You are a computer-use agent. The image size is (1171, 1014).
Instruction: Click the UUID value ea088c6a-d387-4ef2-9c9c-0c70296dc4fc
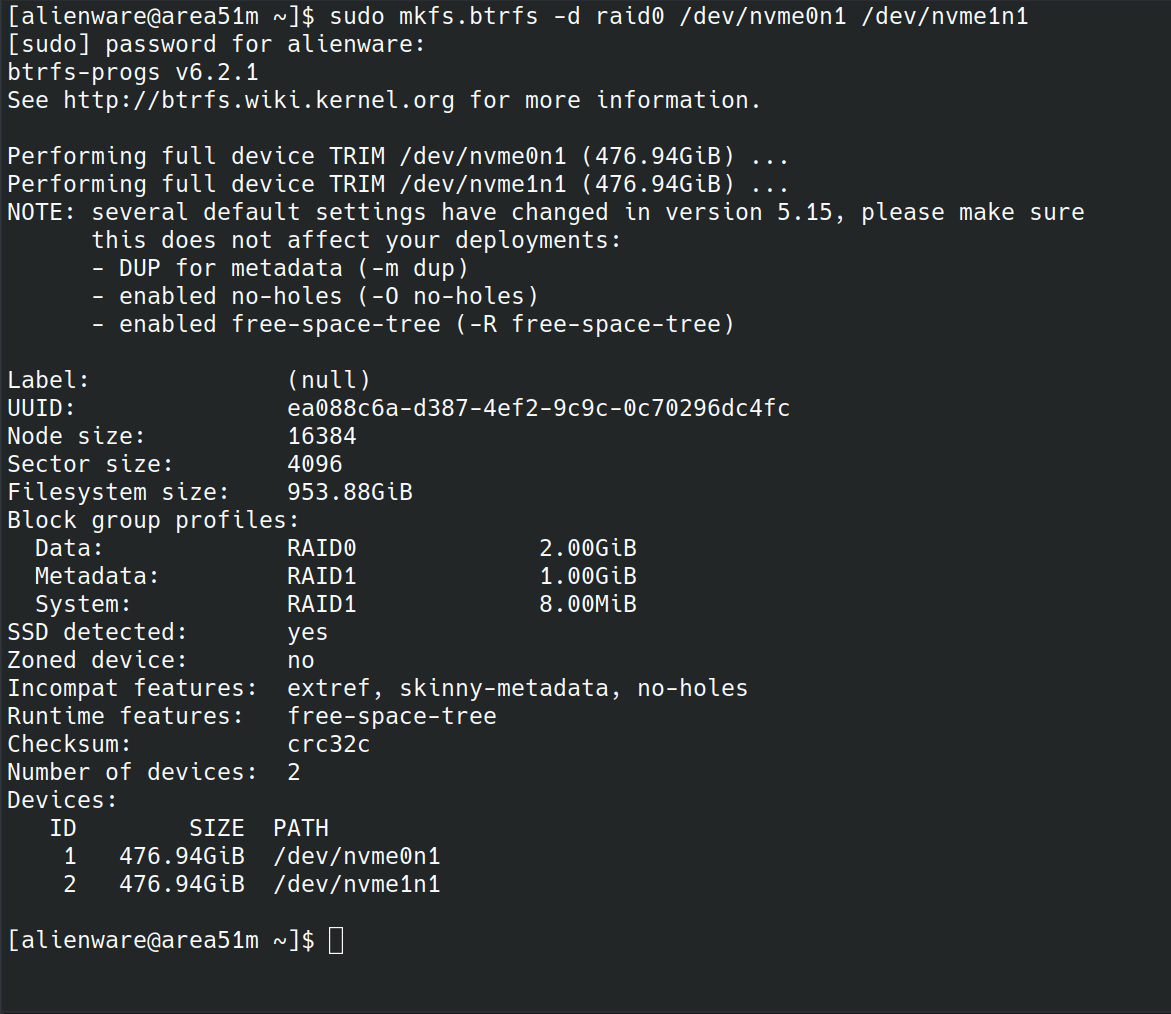click(538, 408)
